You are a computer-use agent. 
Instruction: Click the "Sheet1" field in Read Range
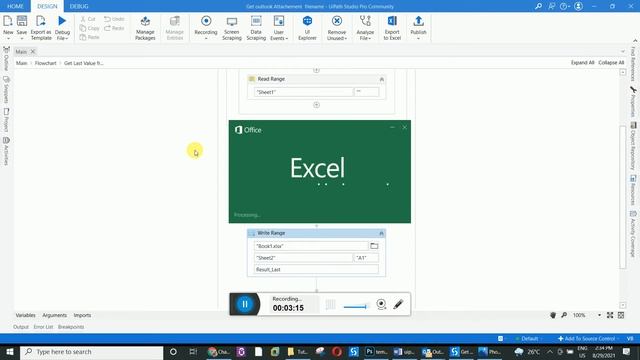303,92
